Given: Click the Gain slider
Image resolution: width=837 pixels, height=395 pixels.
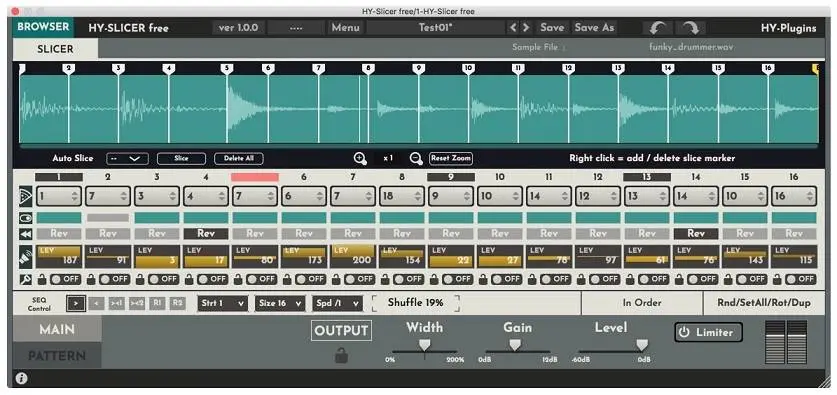Looking at the screenshot, I should pyautogui.click(x=518, y=349).
